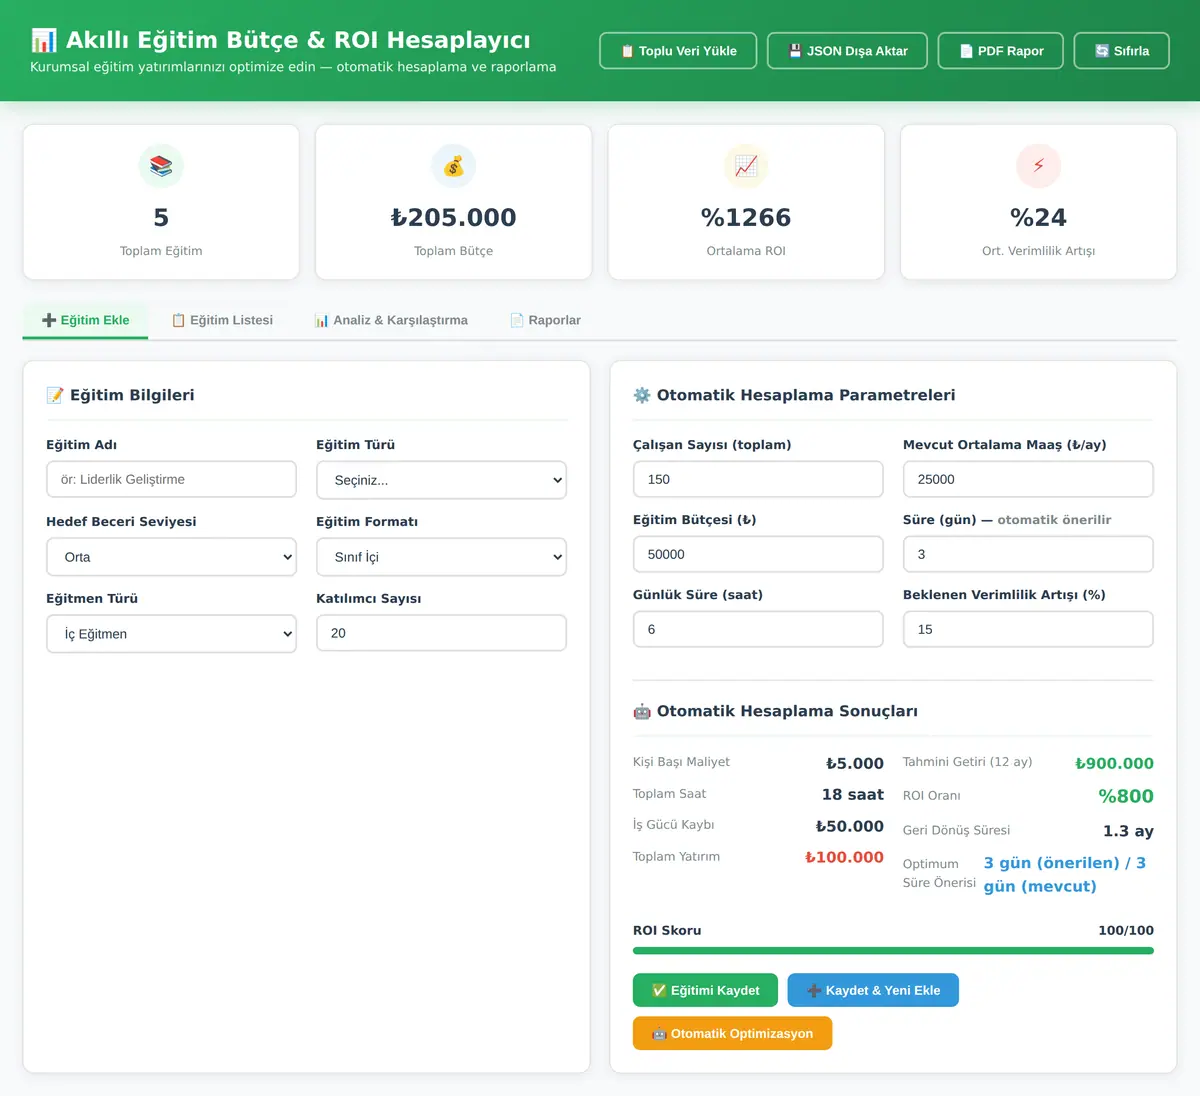Screen dimensions: 1200x1096
Task: Click the 18 saat Toplam Saat value
Action: [853, 794]
